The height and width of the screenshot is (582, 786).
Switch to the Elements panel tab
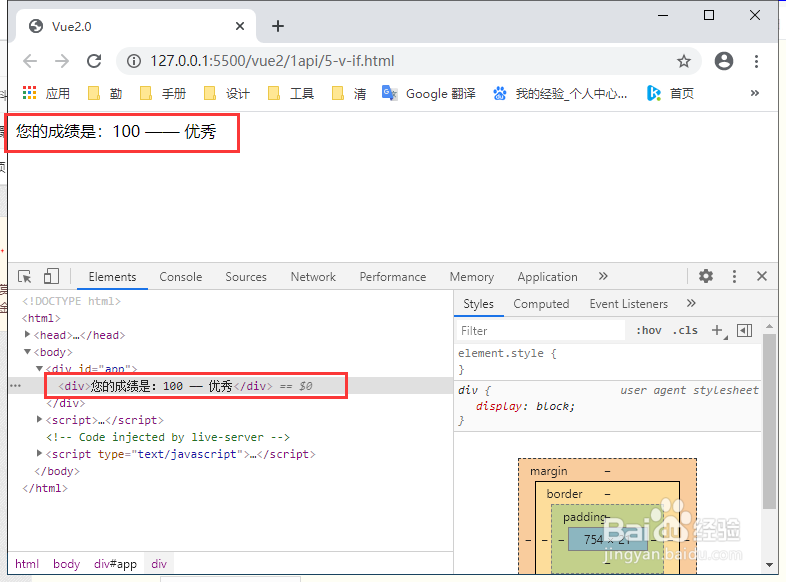pos(112,277)
